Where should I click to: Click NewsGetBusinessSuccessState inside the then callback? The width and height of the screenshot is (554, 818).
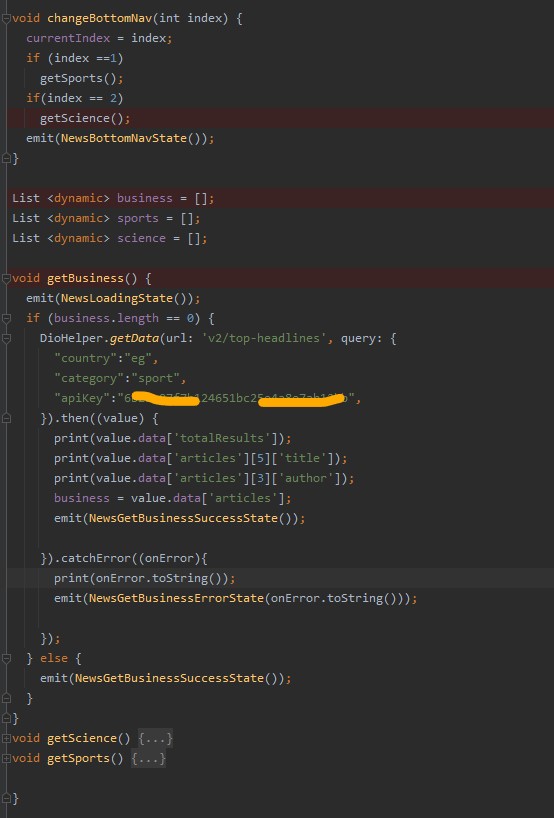point(183,518)
